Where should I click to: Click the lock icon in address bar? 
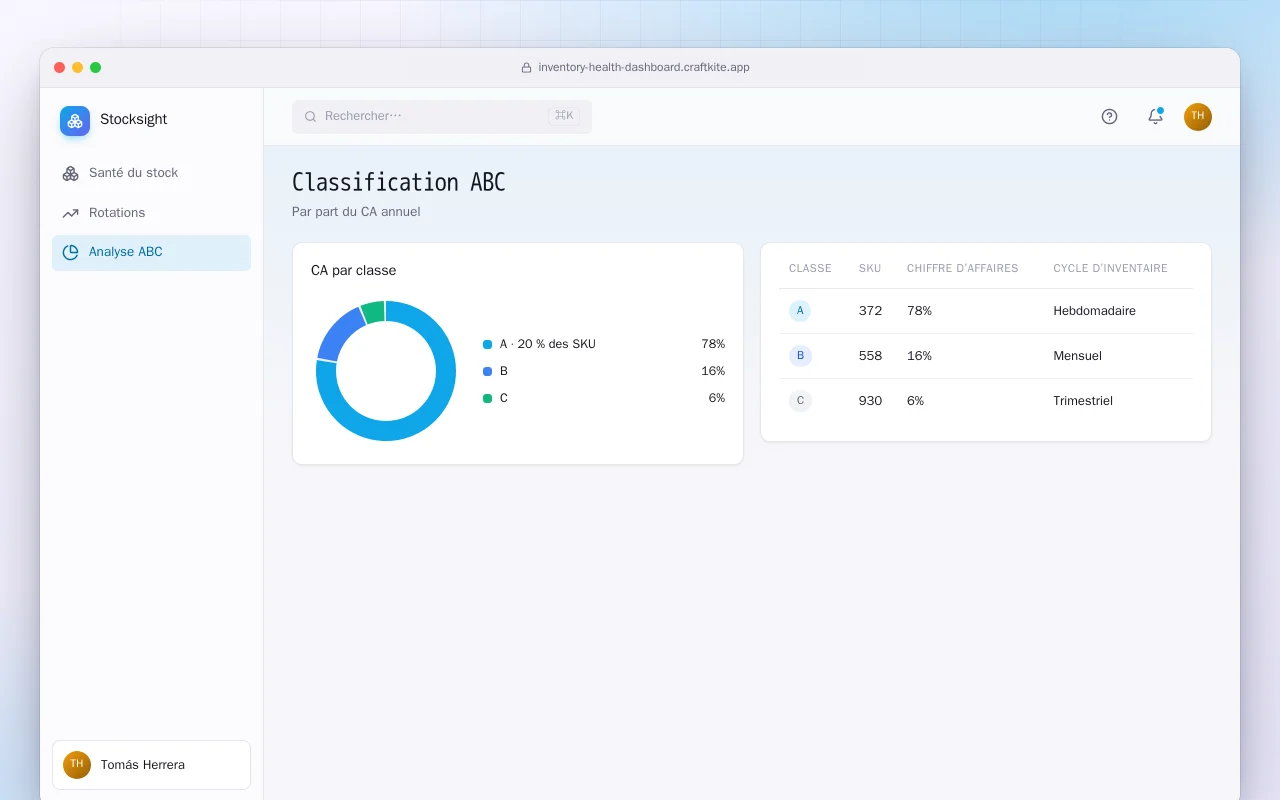pyautogui.click(x=526, y=68)
